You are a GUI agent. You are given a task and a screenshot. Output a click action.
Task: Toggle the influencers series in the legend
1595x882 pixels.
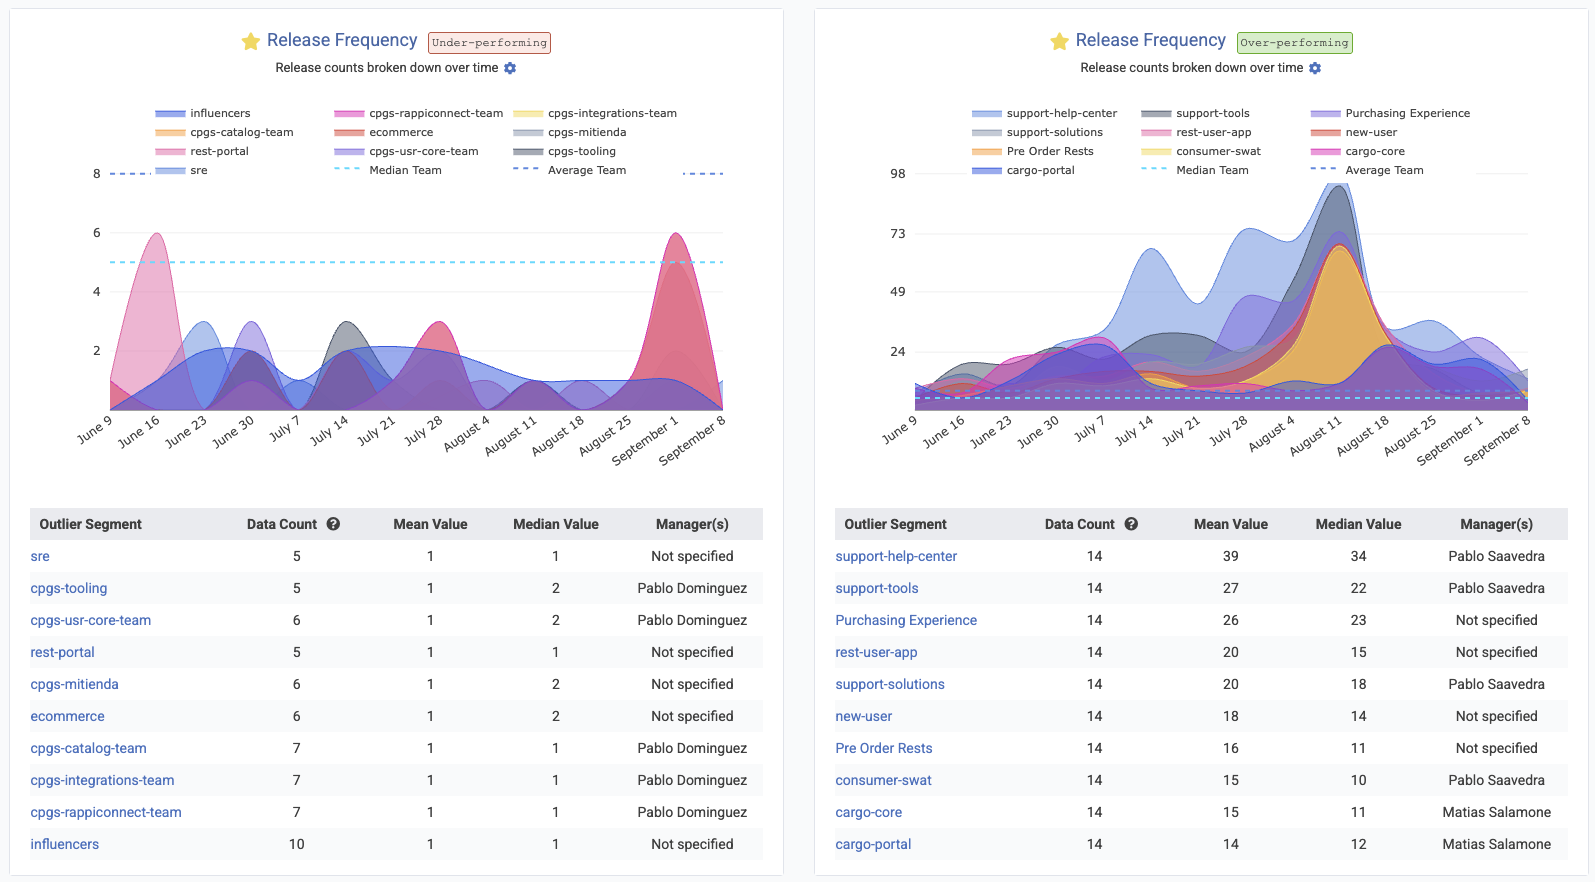coord(219,114)
